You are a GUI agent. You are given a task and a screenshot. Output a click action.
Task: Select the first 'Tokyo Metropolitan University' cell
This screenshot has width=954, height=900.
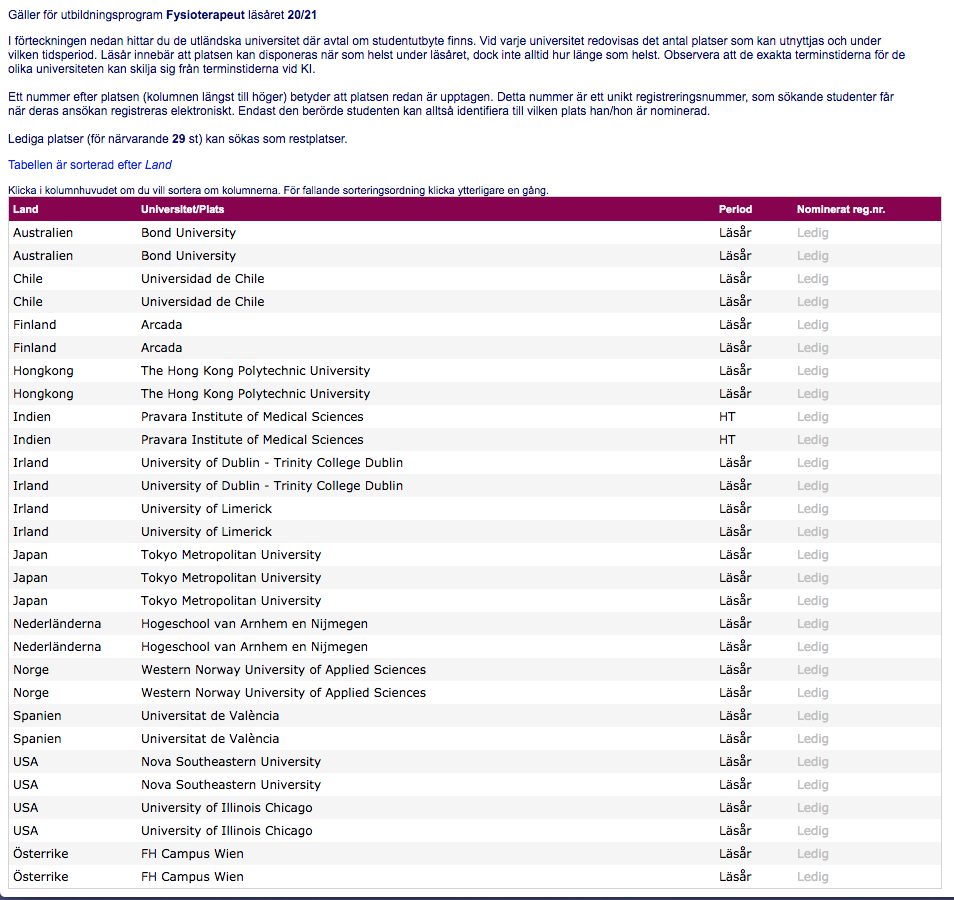[x=231, y=555]
